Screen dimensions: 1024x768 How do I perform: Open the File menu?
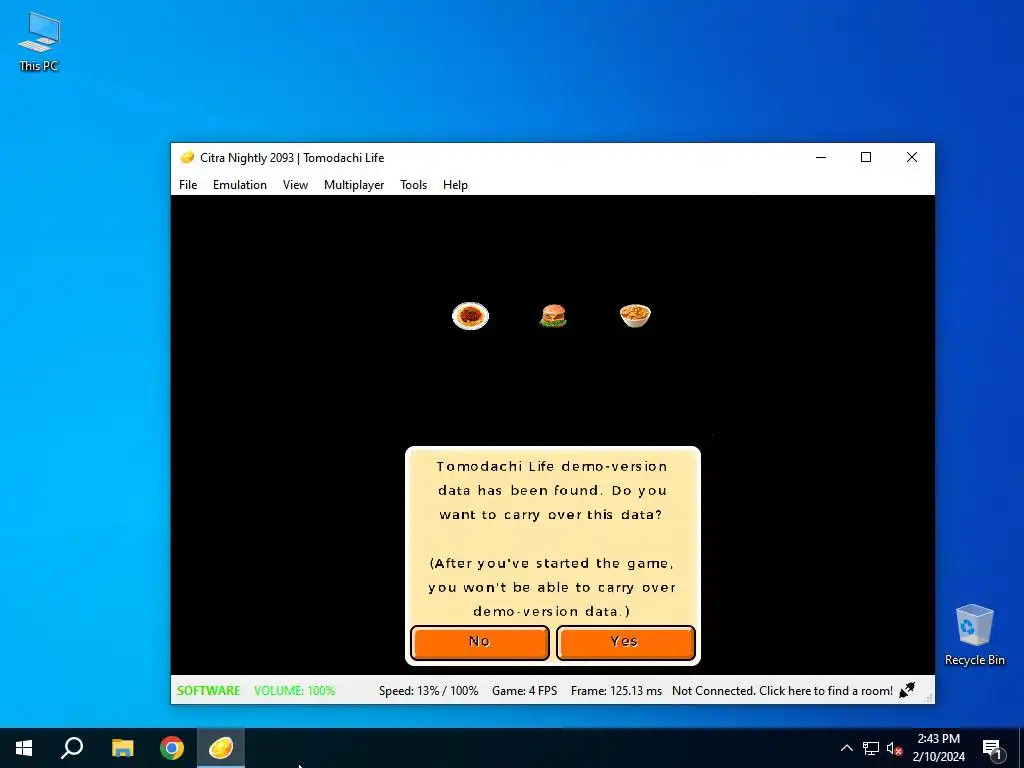pos(188,185)
